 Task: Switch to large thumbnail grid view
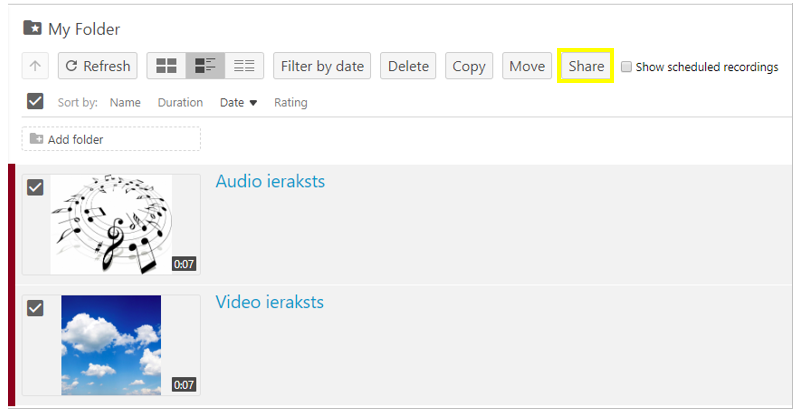tap(166, 66)
